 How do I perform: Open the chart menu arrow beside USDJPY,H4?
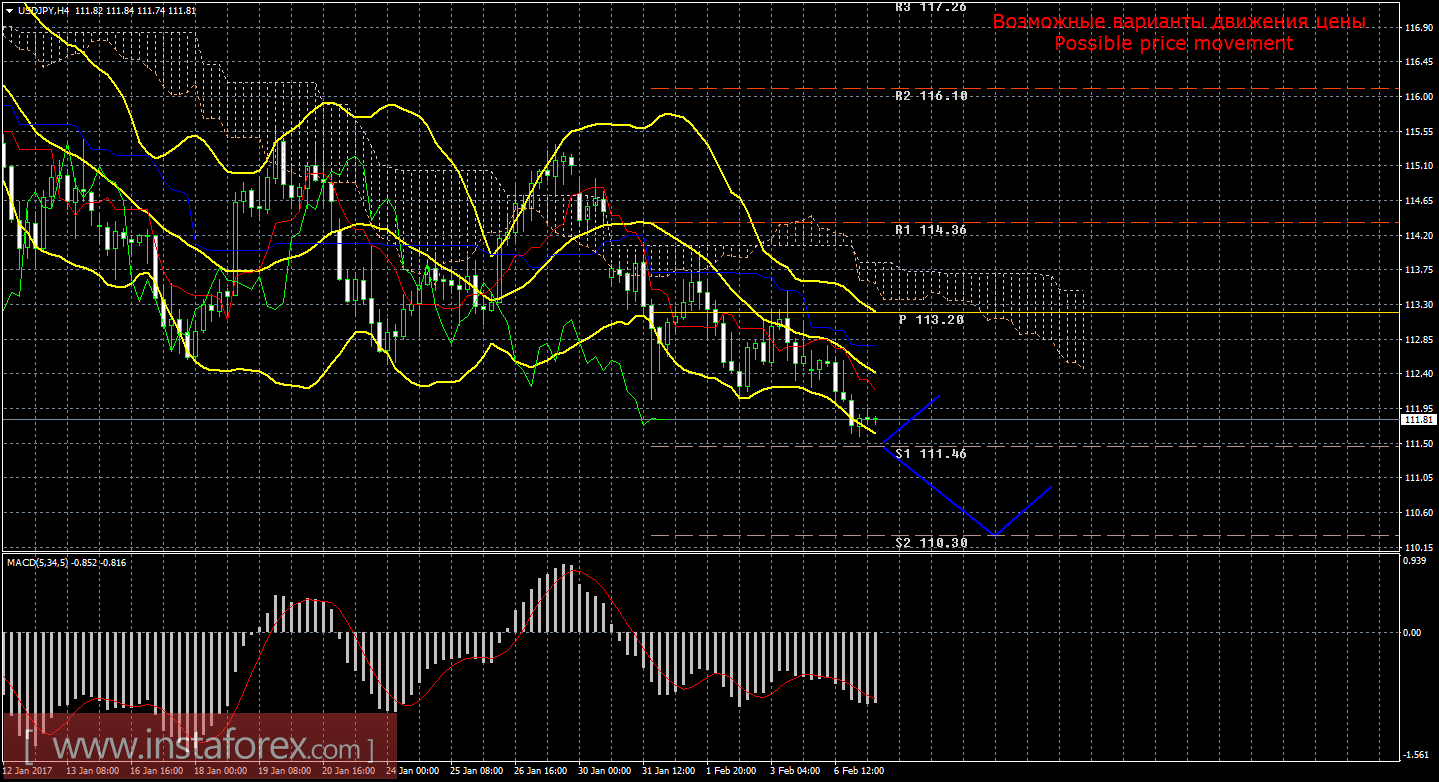tap(8, 9)
